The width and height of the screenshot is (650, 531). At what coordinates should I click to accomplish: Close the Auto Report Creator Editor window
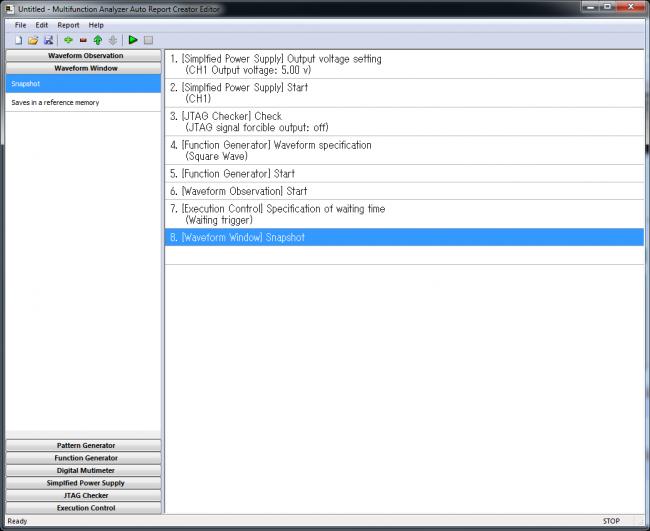tap(631, 6)
